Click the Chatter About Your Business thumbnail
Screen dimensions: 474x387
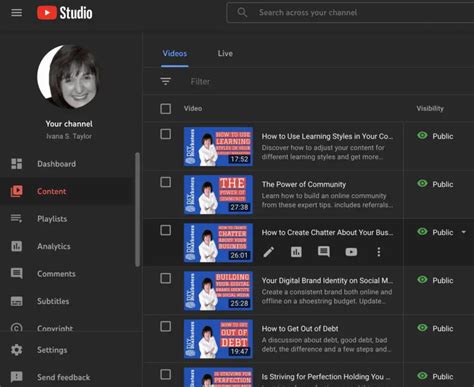pos(218,243)
